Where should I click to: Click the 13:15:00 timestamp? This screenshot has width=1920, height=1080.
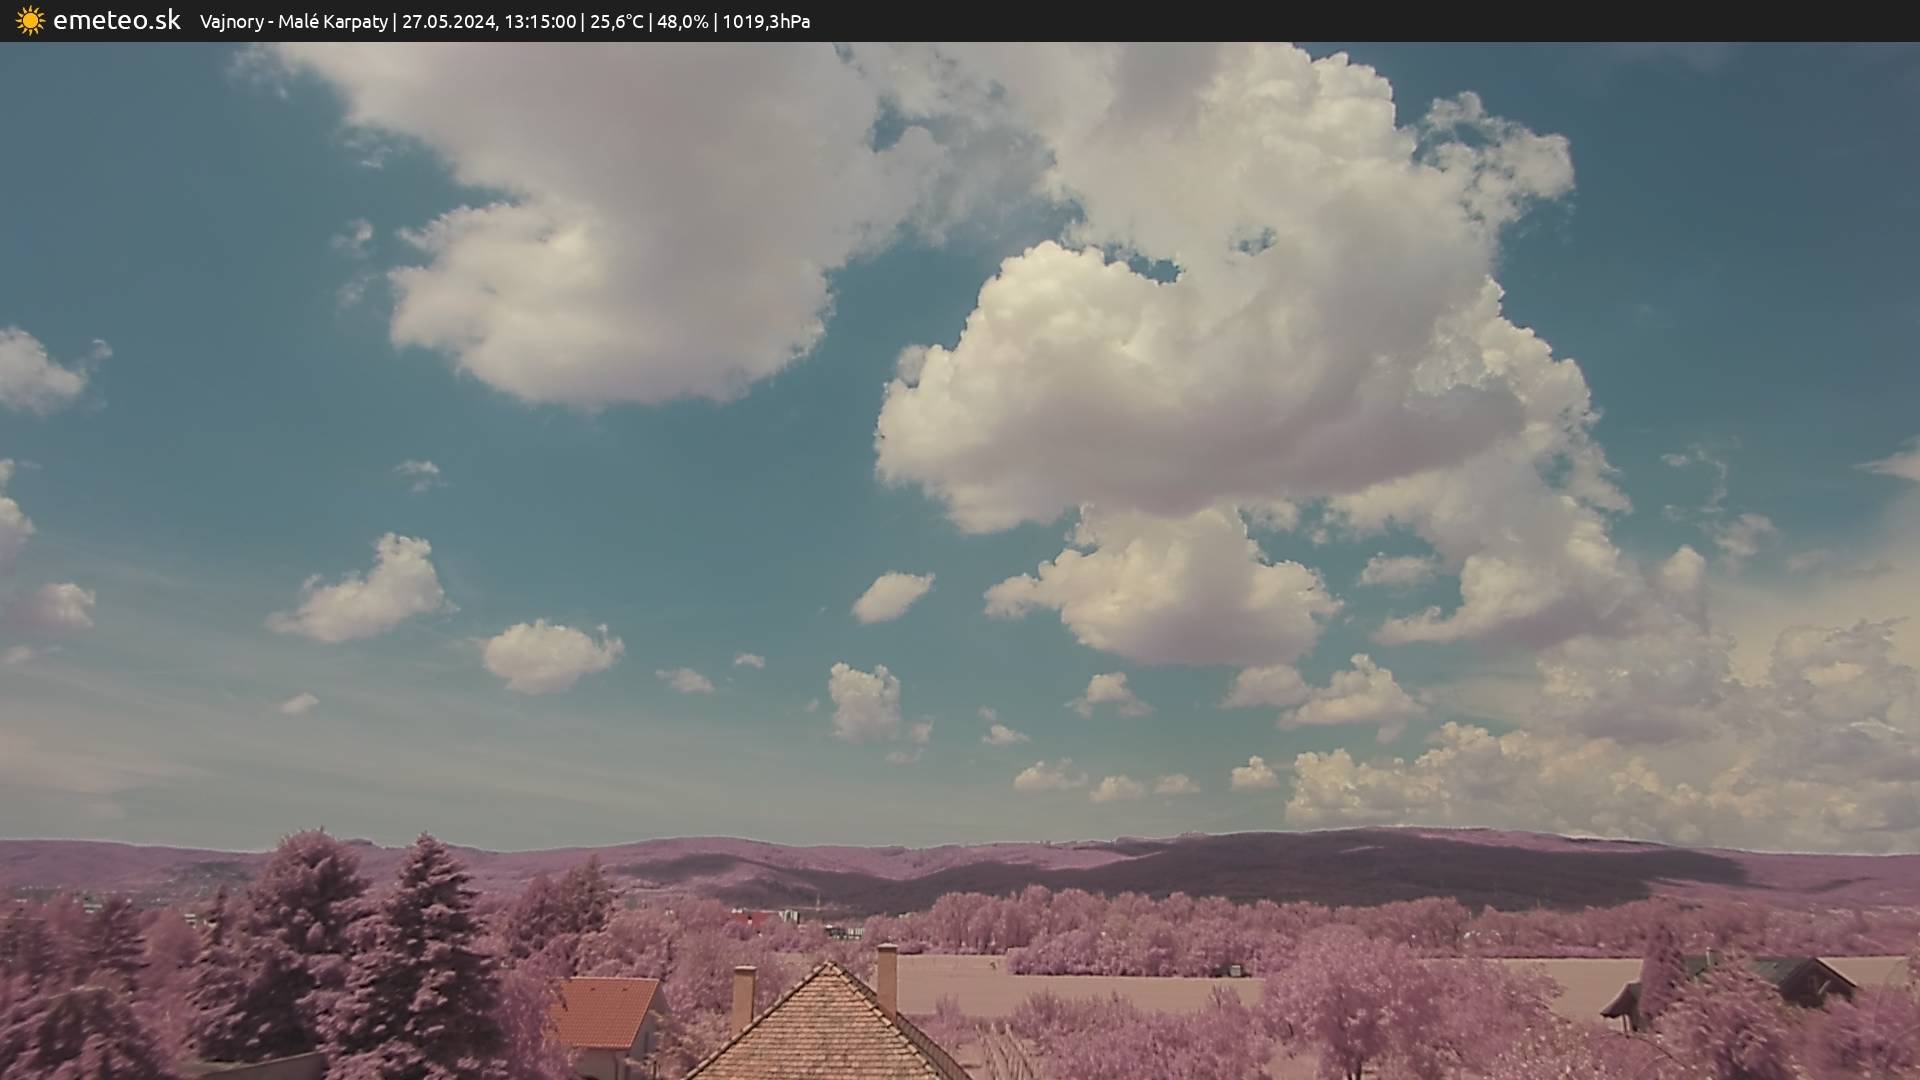pyautogui.click(x=540, y=22)
